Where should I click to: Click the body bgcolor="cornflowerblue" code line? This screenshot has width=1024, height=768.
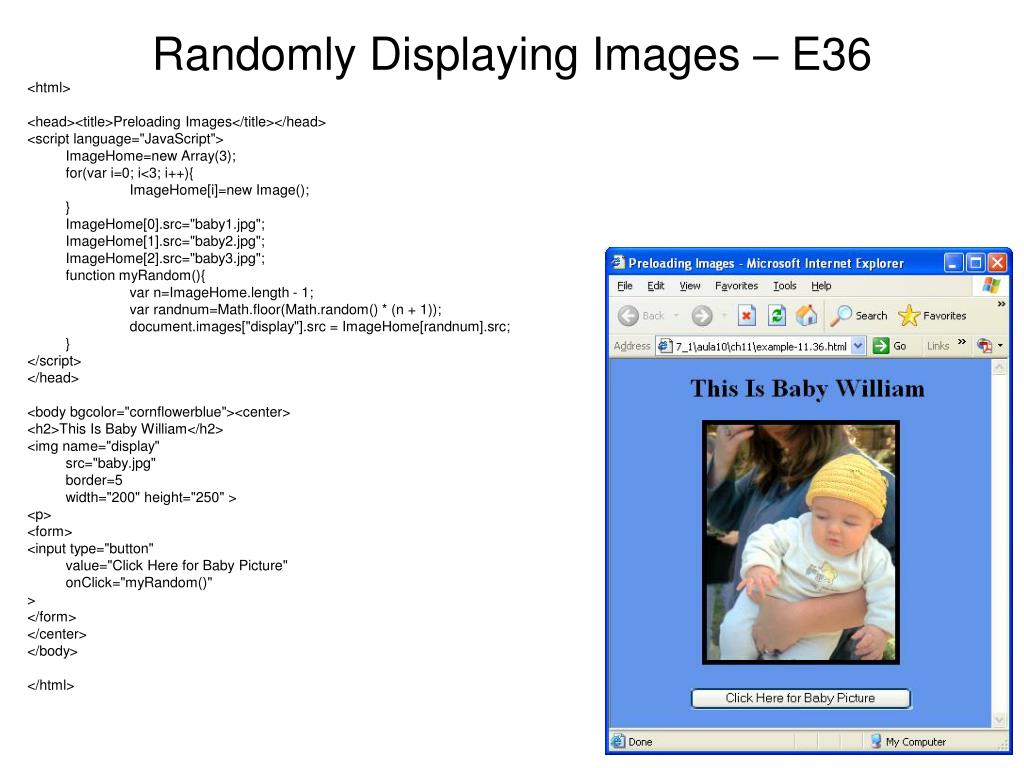(x=159, y=412)
